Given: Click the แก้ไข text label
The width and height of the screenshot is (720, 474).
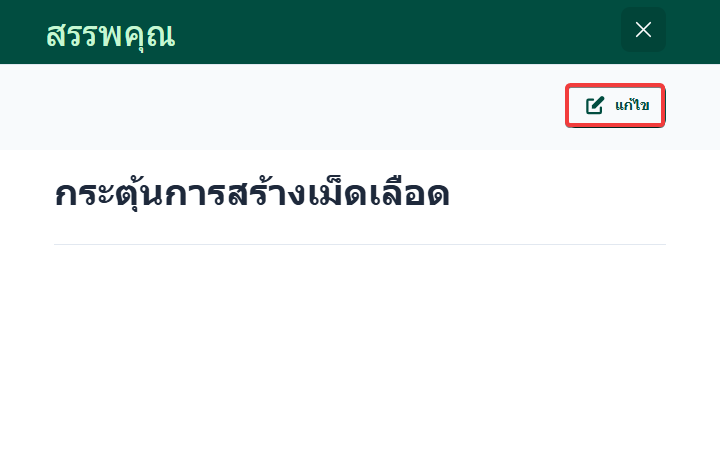Looking at the screenshot, I should click(x=632, y=105).
